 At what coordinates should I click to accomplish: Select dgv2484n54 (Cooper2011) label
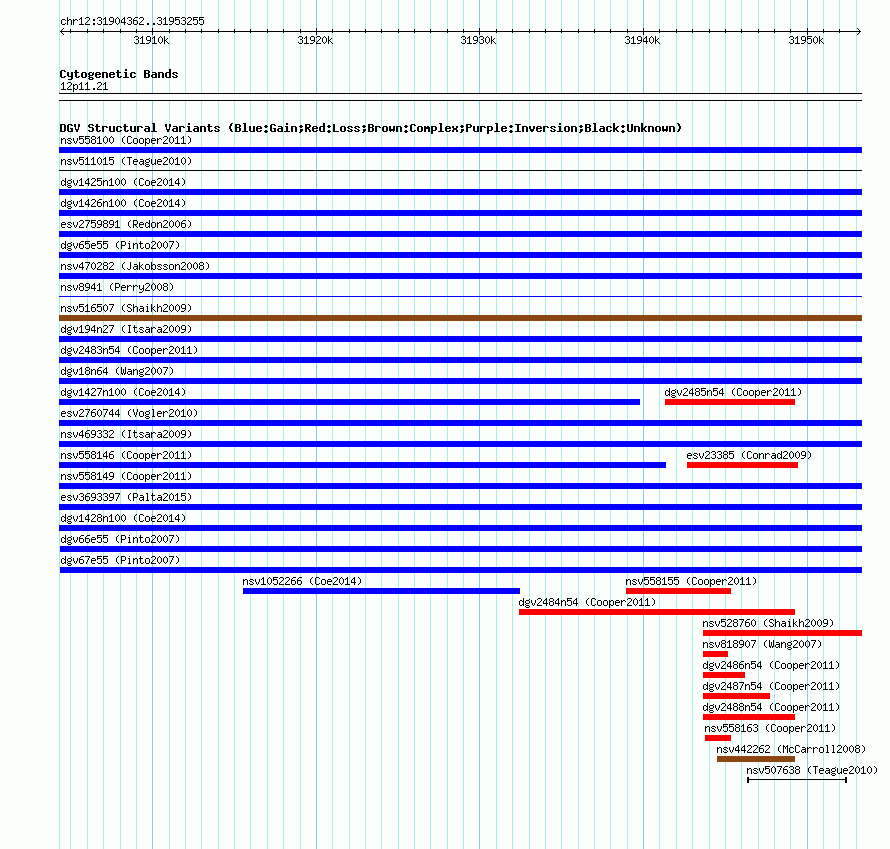587,602
